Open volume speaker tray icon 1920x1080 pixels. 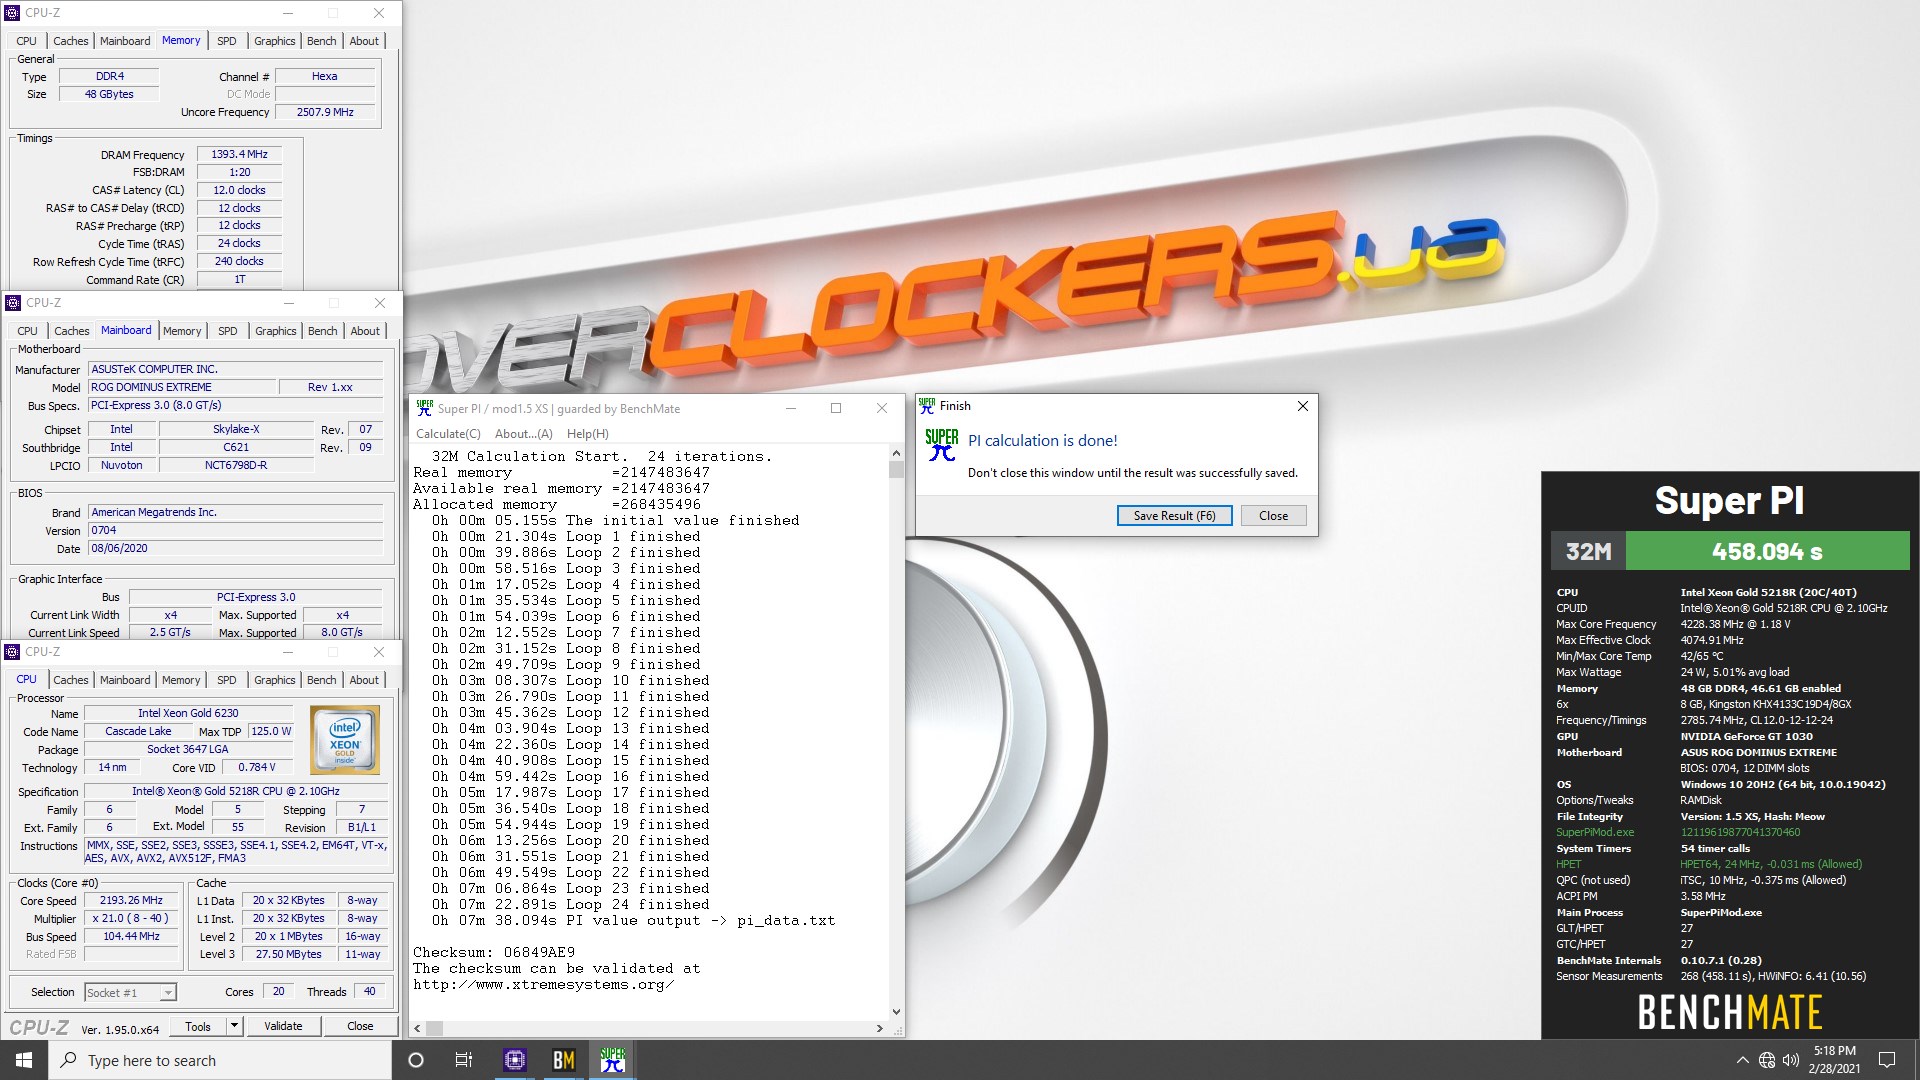(x=1790, y=1060)
